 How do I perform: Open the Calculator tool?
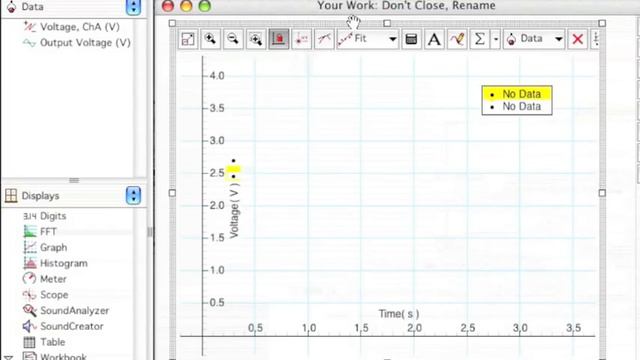point(411,39)
